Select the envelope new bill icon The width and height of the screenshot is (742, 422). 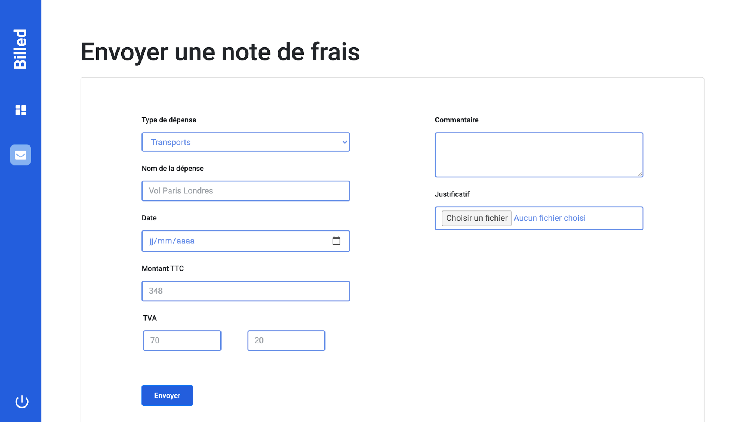(20, 155)
